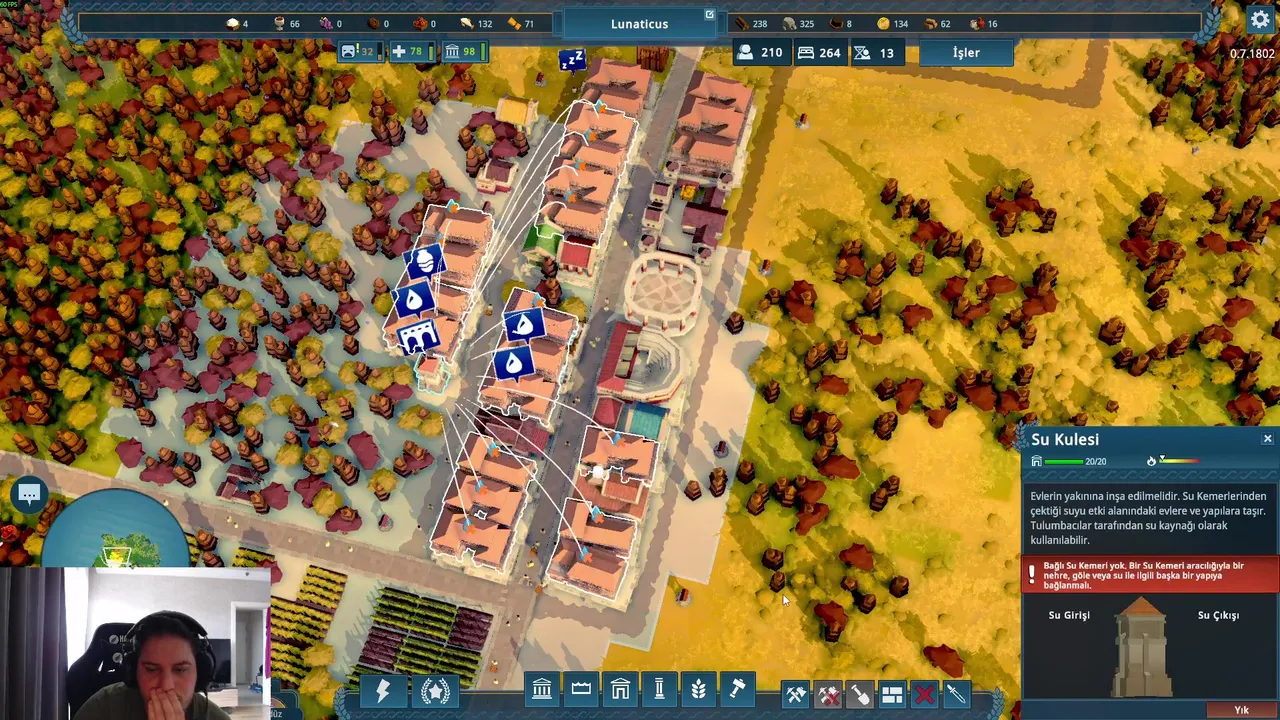The height and width of the screenshot is (720, 1280).
Task: Click the circular minimap
Action: (x=118, y=529)
